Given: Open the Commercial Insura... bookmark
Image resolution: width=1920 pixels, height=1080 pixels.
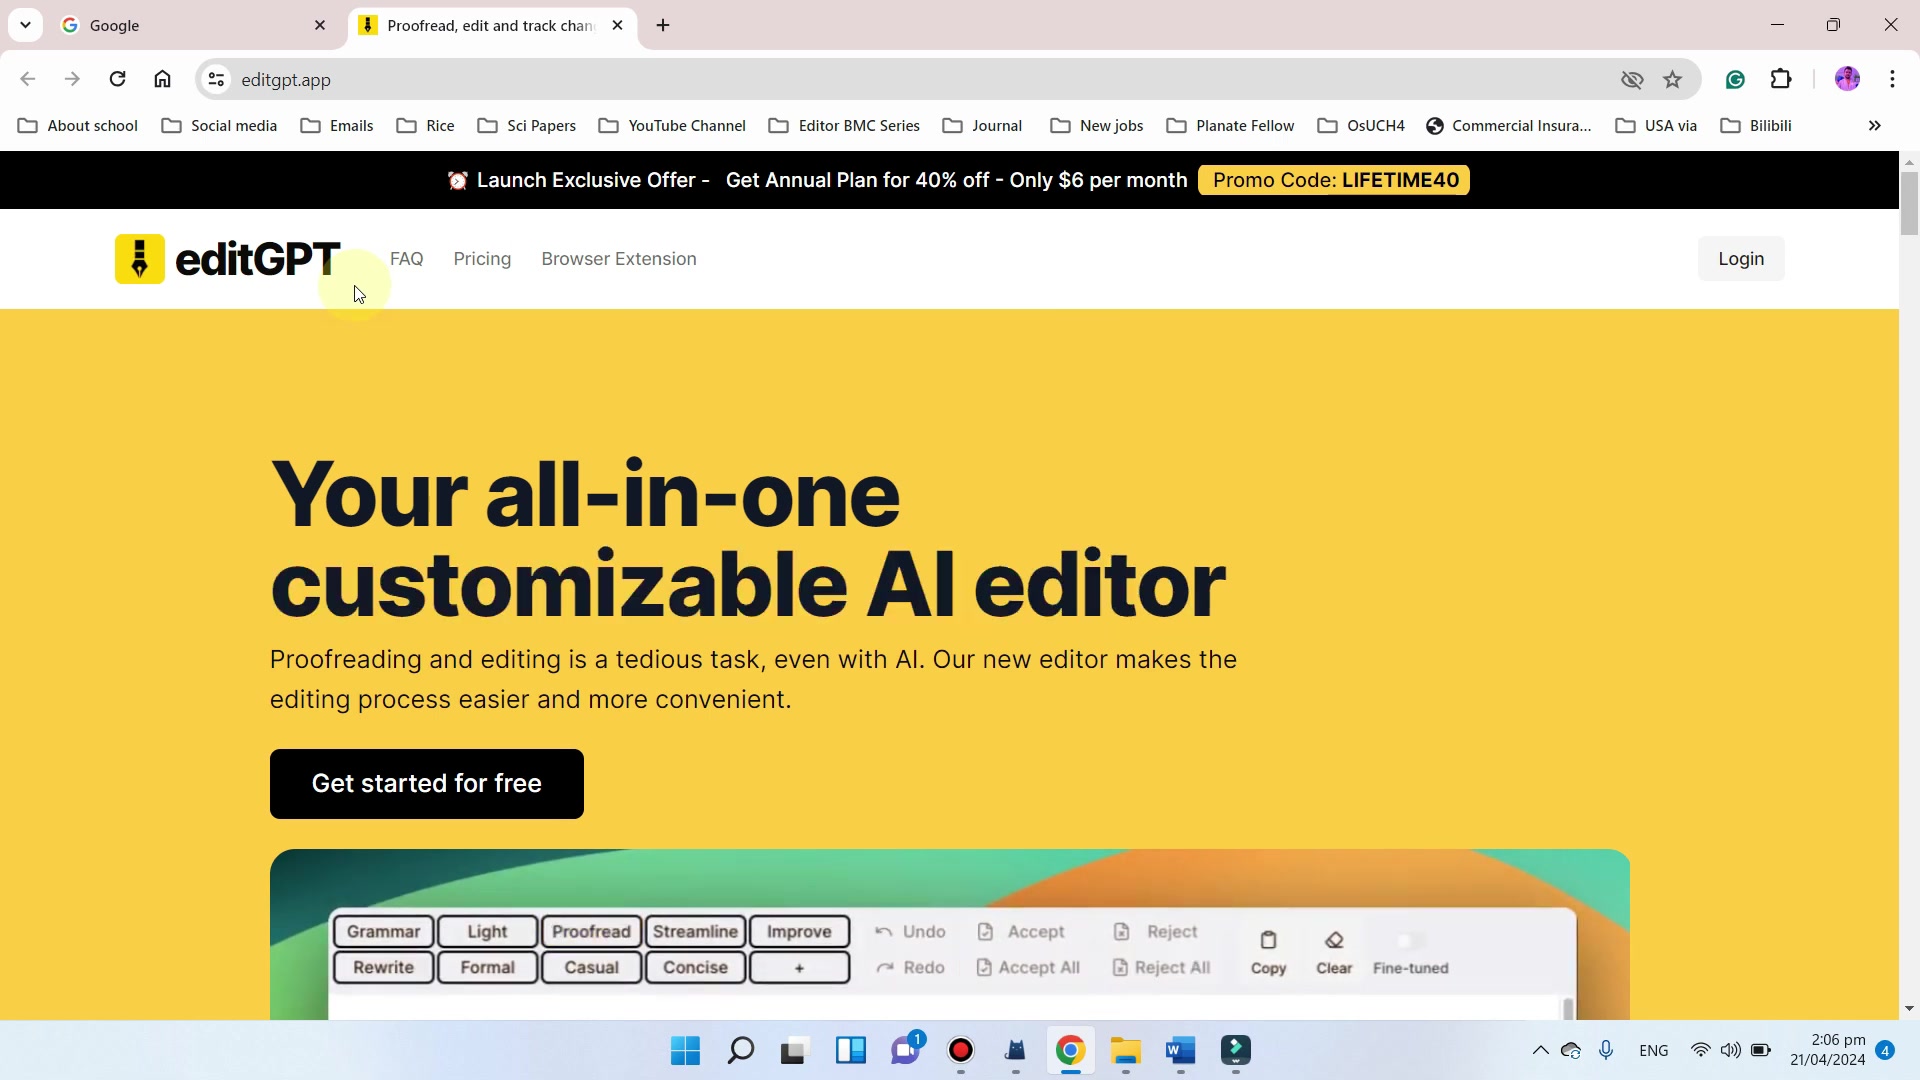Looking at the screenshot, I should tap(1509, 126).
